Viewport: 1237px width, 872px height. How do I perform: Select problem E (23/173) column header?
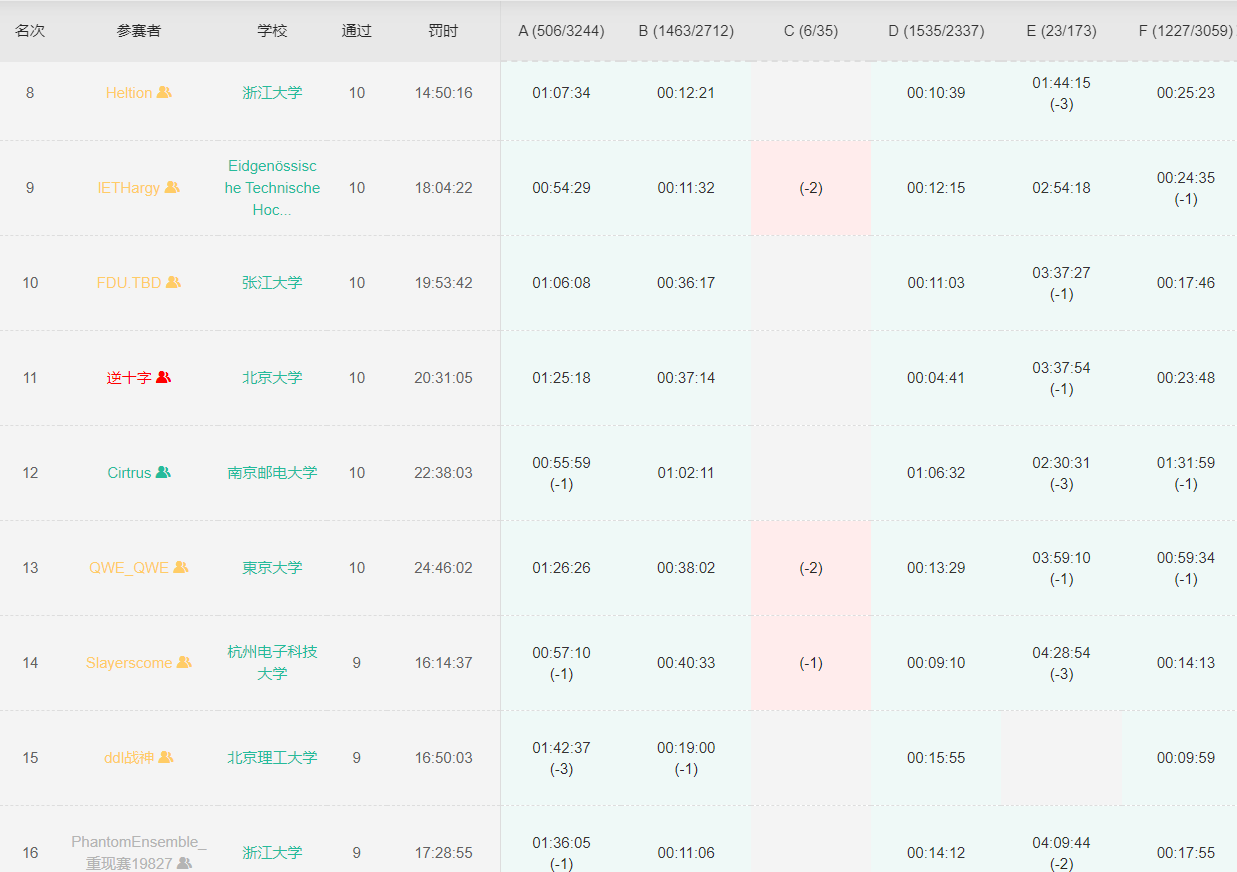point(1061,31)
